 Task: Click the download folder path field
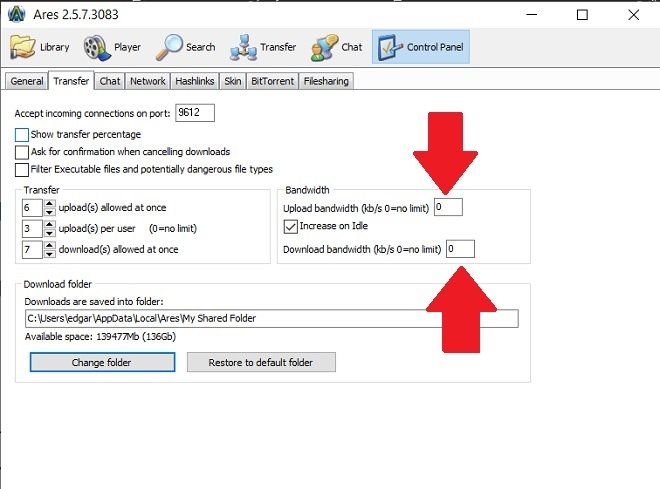tap(271, 318)
